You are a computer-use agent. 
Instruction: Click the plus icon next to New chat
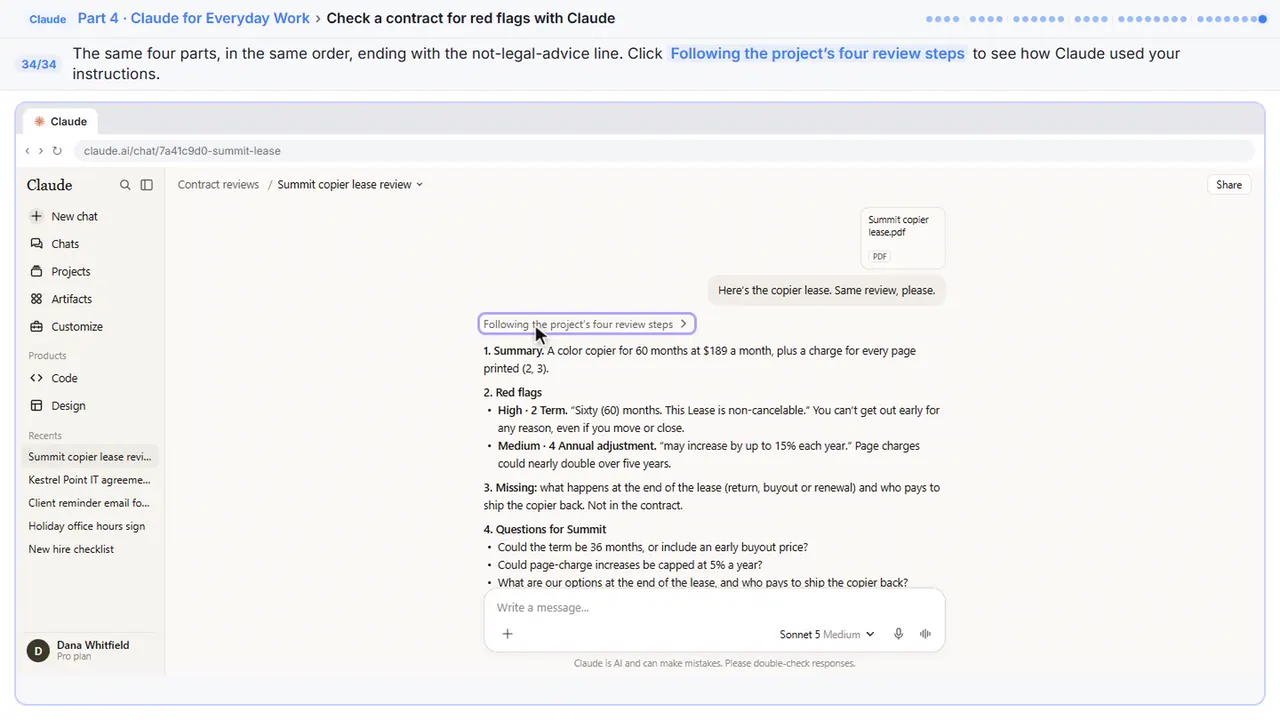tap(36, 216)
